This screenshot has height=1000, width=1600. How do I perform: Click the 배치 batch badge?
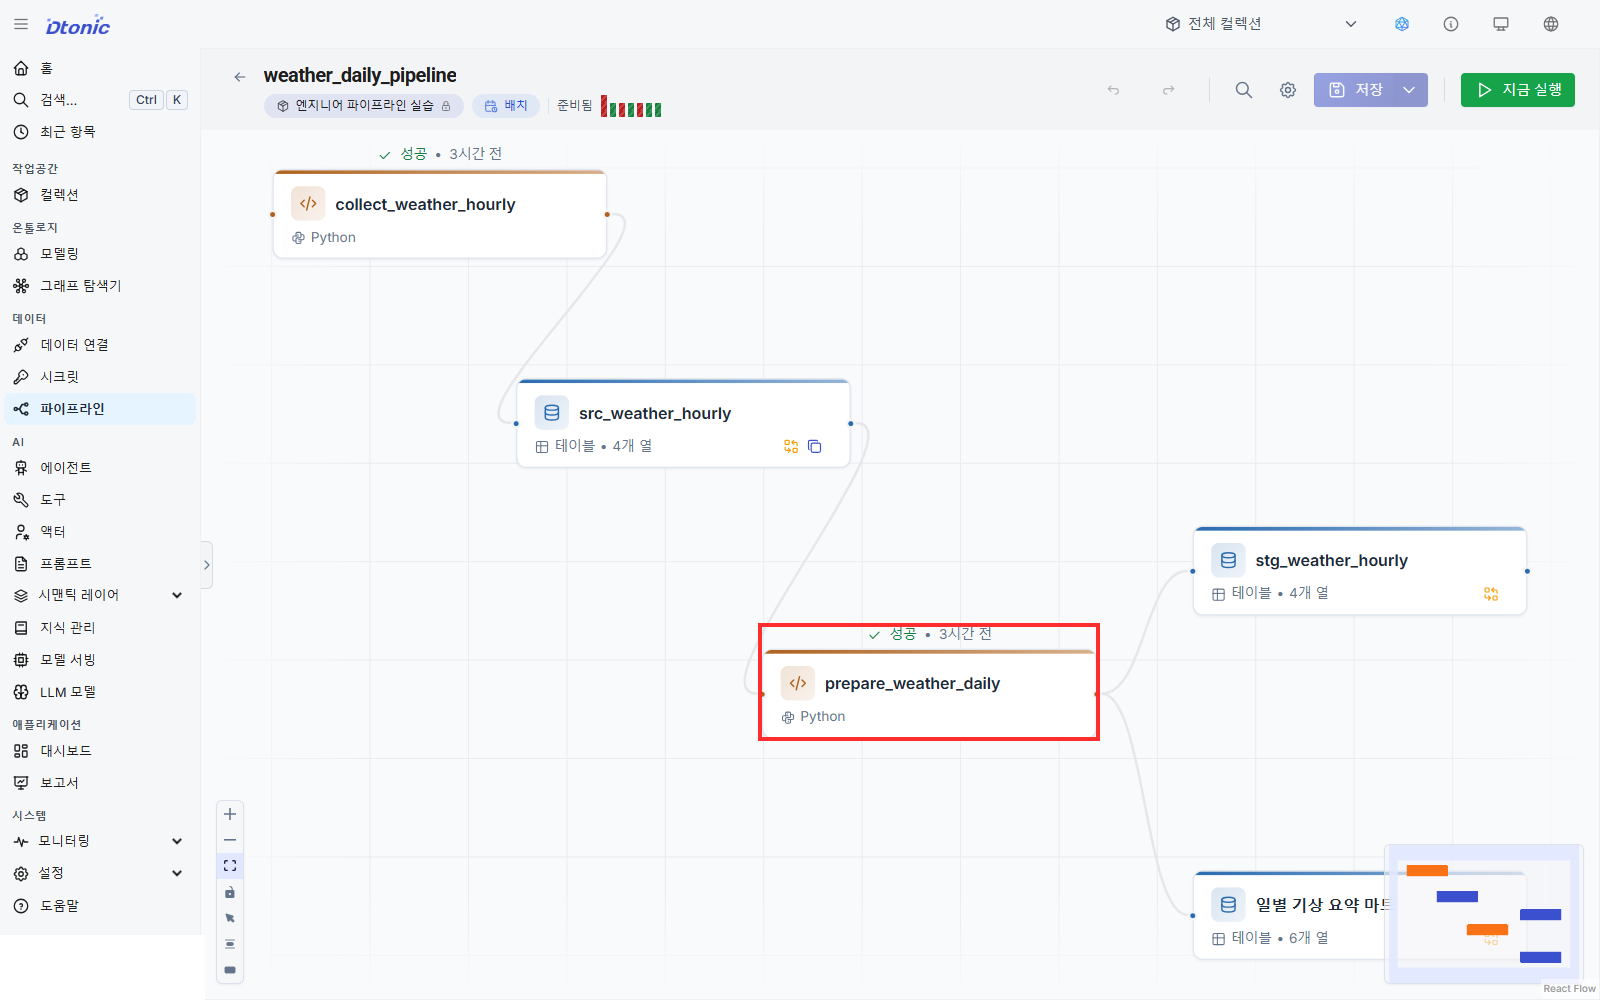506,106
